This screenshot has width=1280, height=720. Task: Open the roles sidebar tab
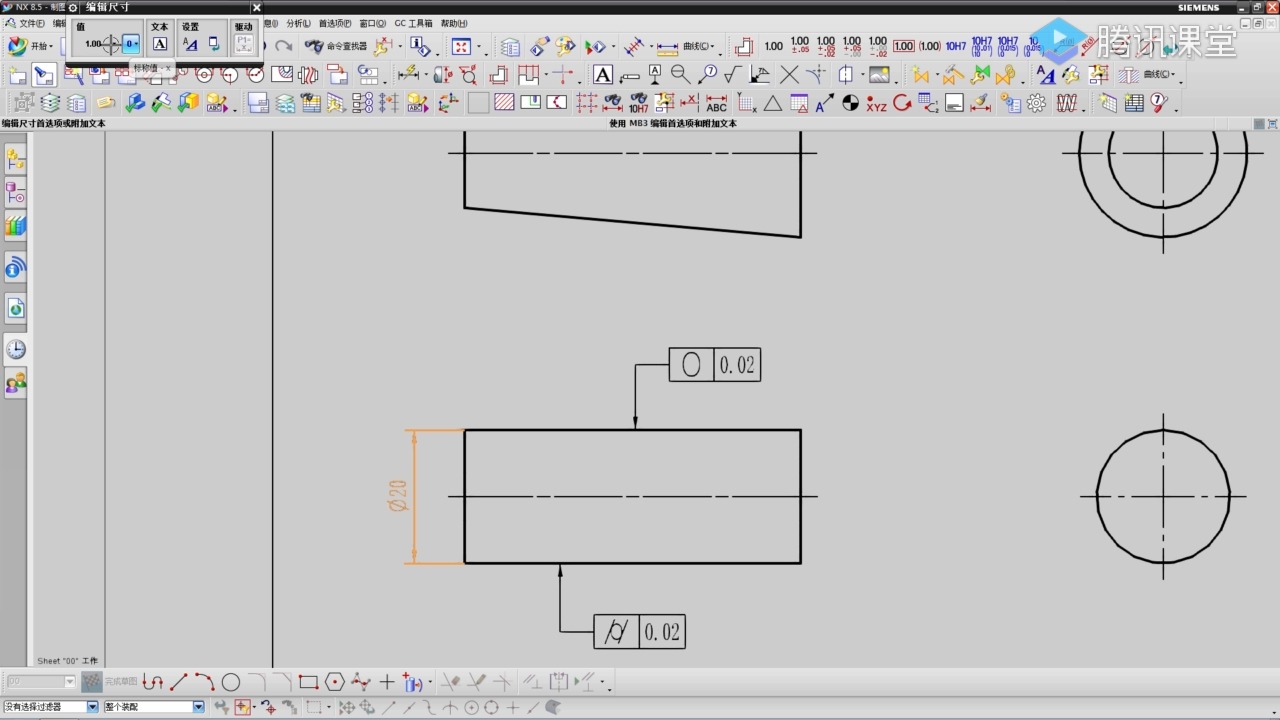click(15, 383)
